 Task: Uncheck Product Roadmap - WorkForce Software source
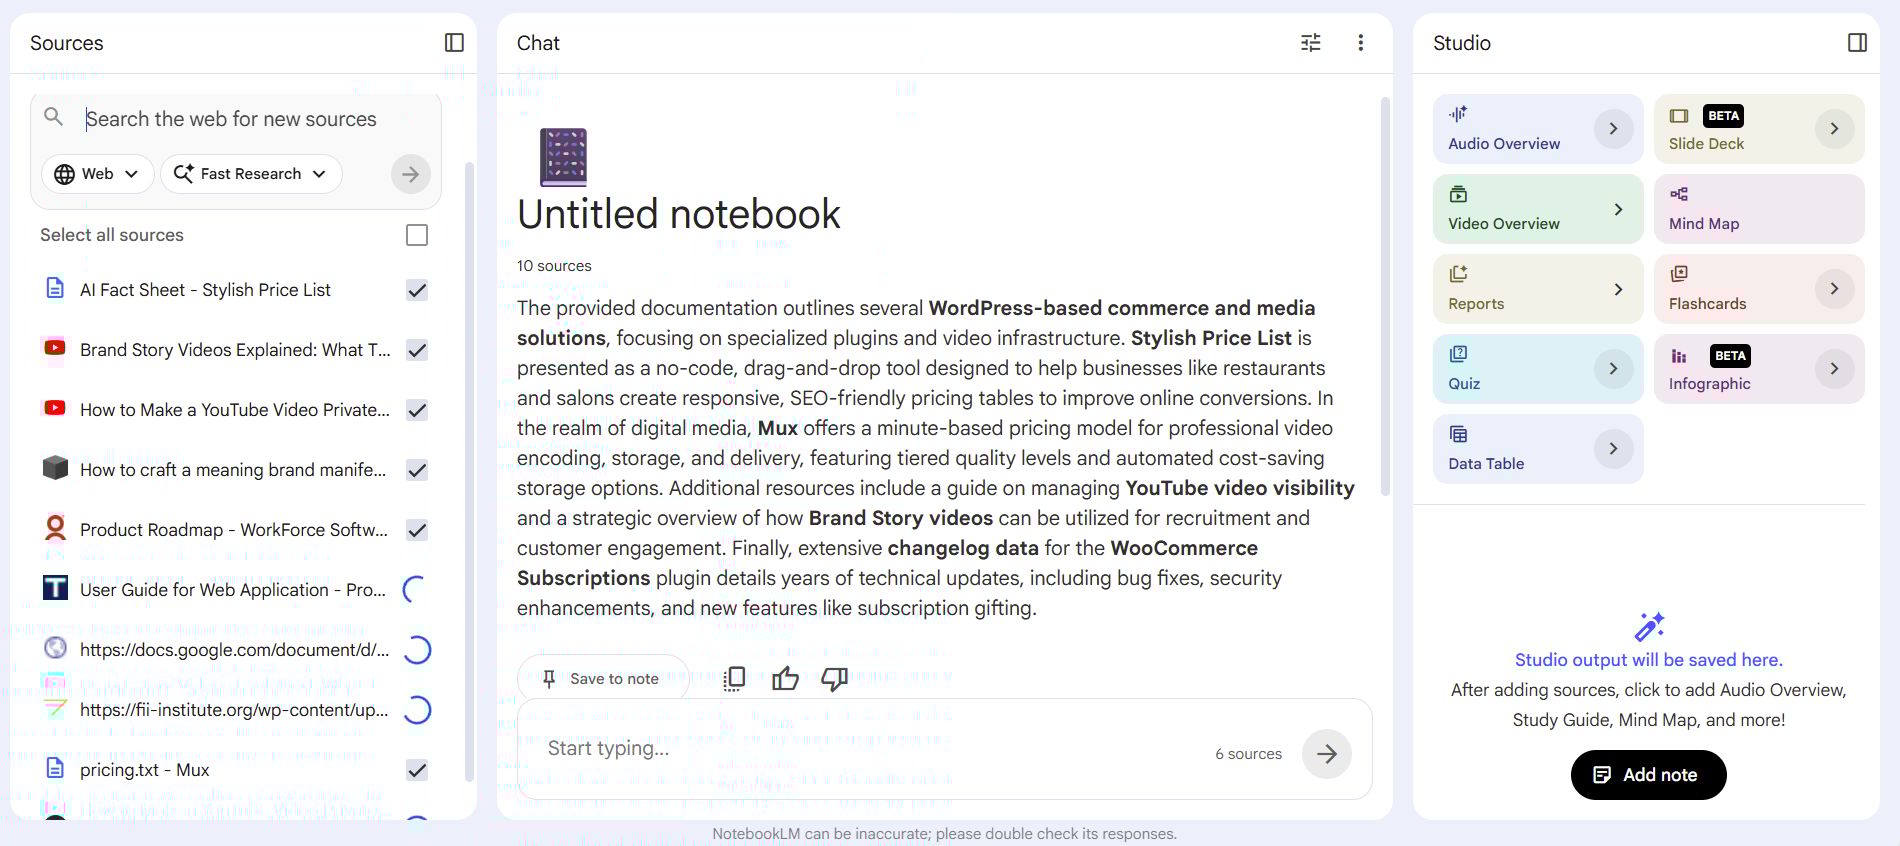coord(417,530)
